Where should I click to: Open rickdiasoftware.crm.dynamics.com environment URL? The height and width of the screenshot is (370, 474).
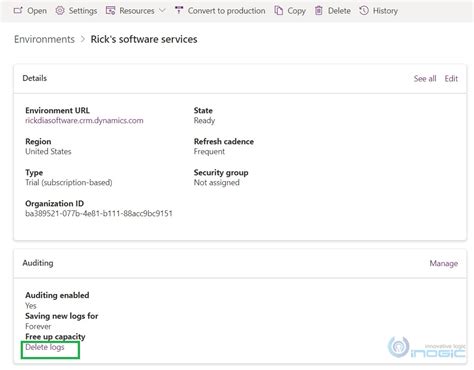point(84,121)
